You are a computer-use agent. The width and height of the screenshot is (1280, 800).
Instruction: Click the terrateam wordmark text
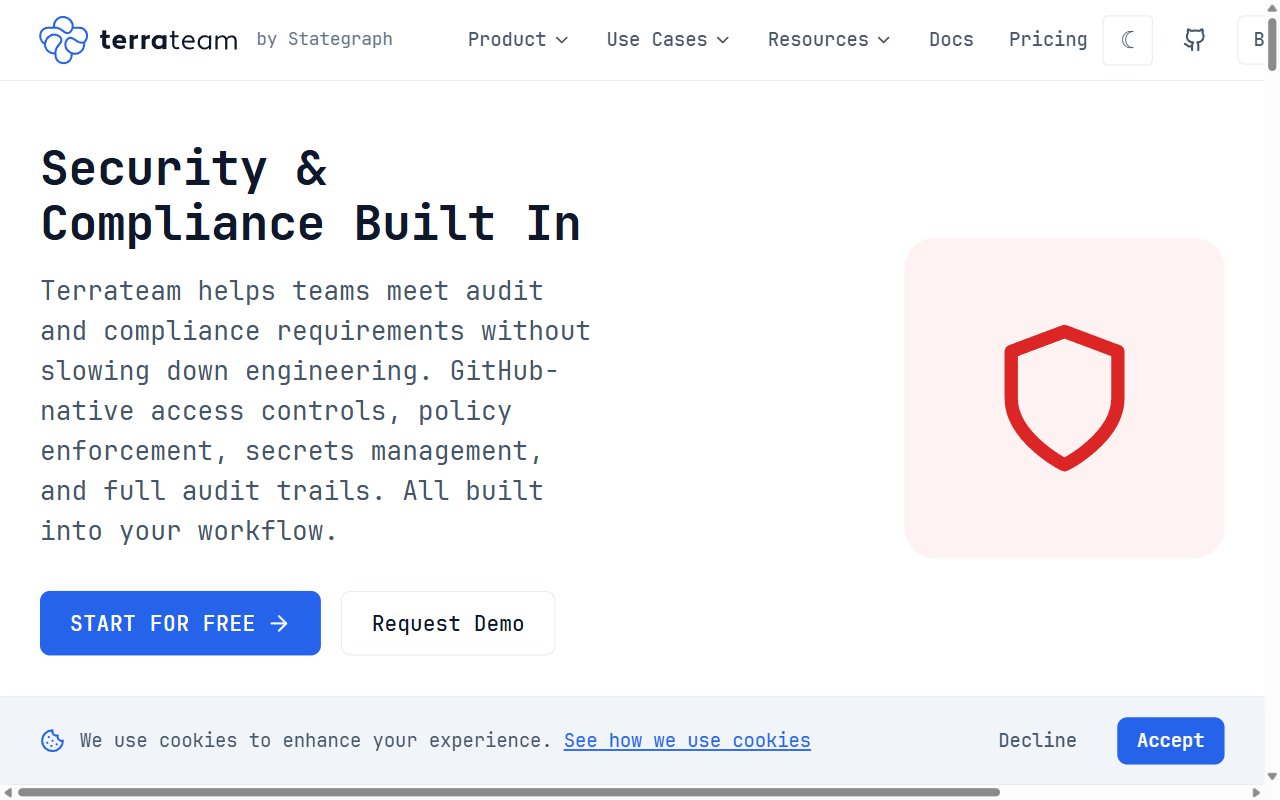coord(168,40)
